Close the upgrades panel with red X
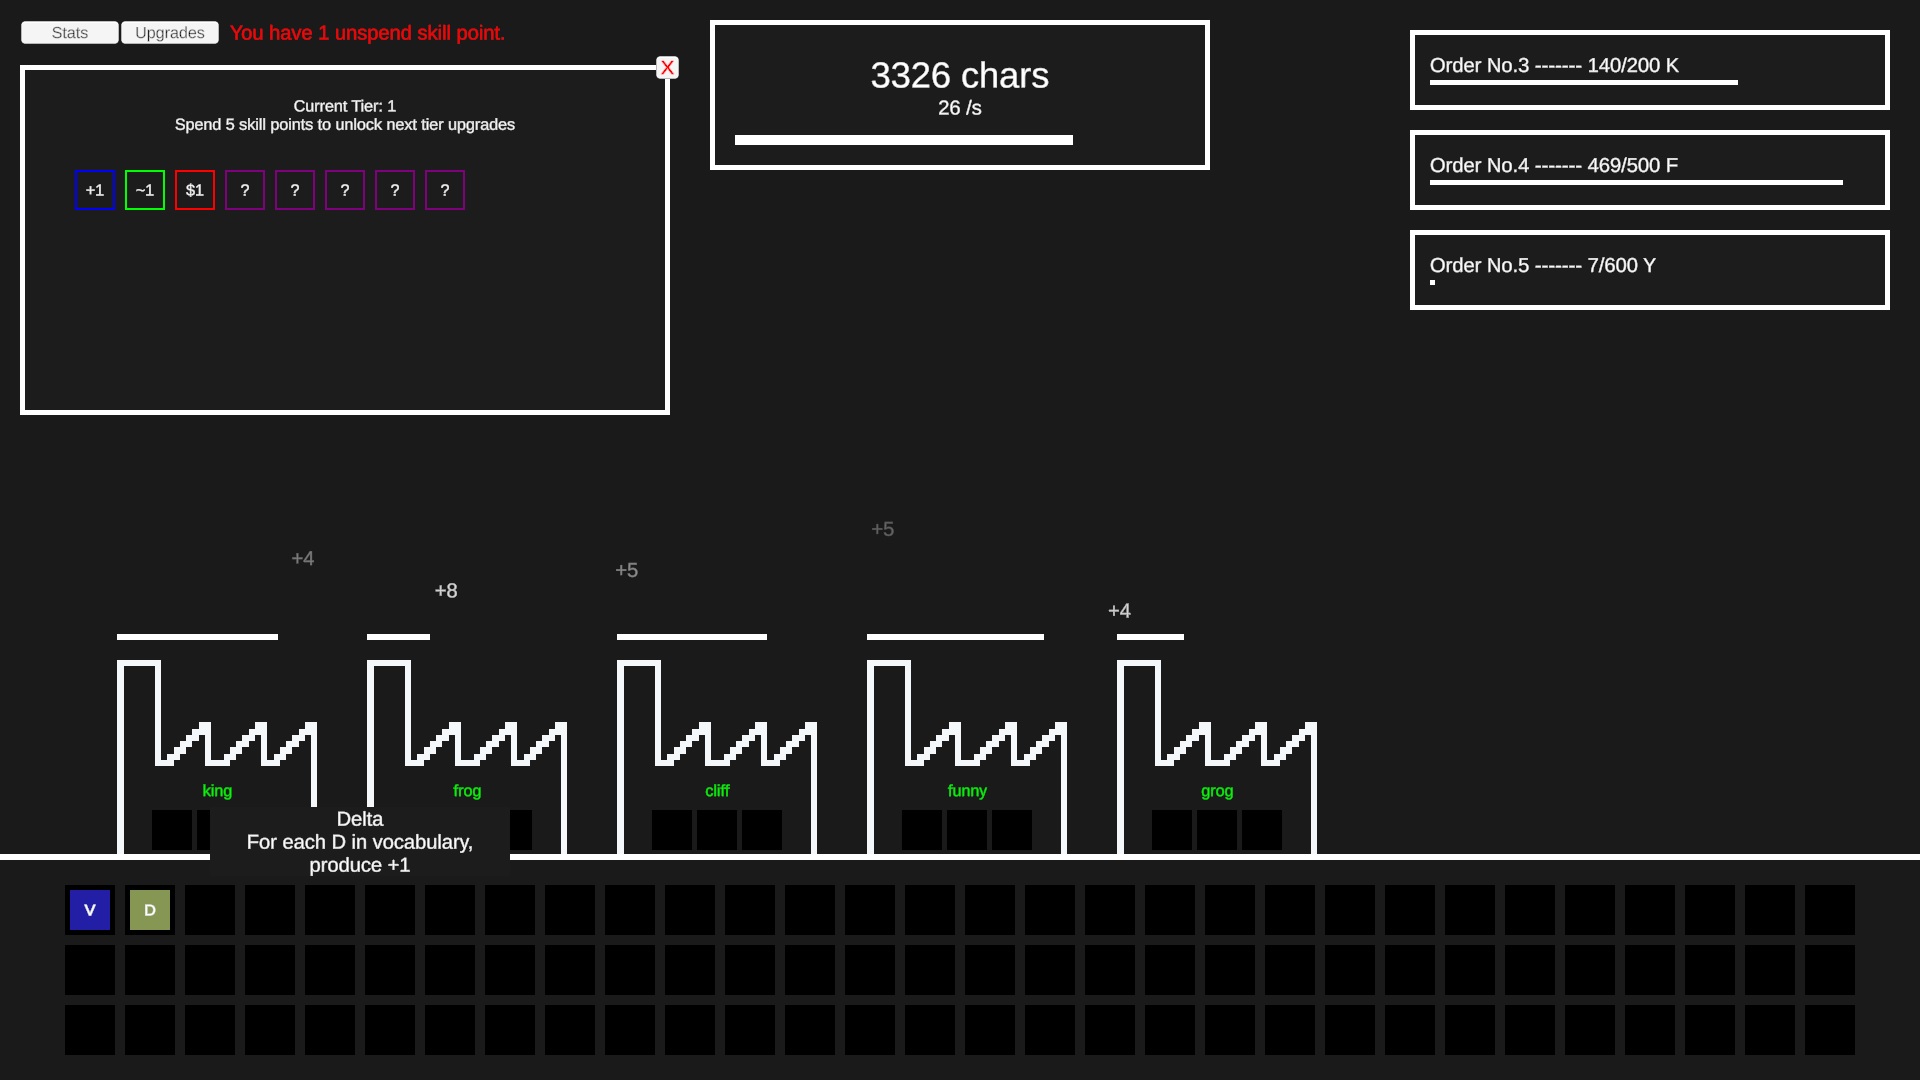Image resolution: width=1920 pixels, height=1080 pixels. (667, 67)
